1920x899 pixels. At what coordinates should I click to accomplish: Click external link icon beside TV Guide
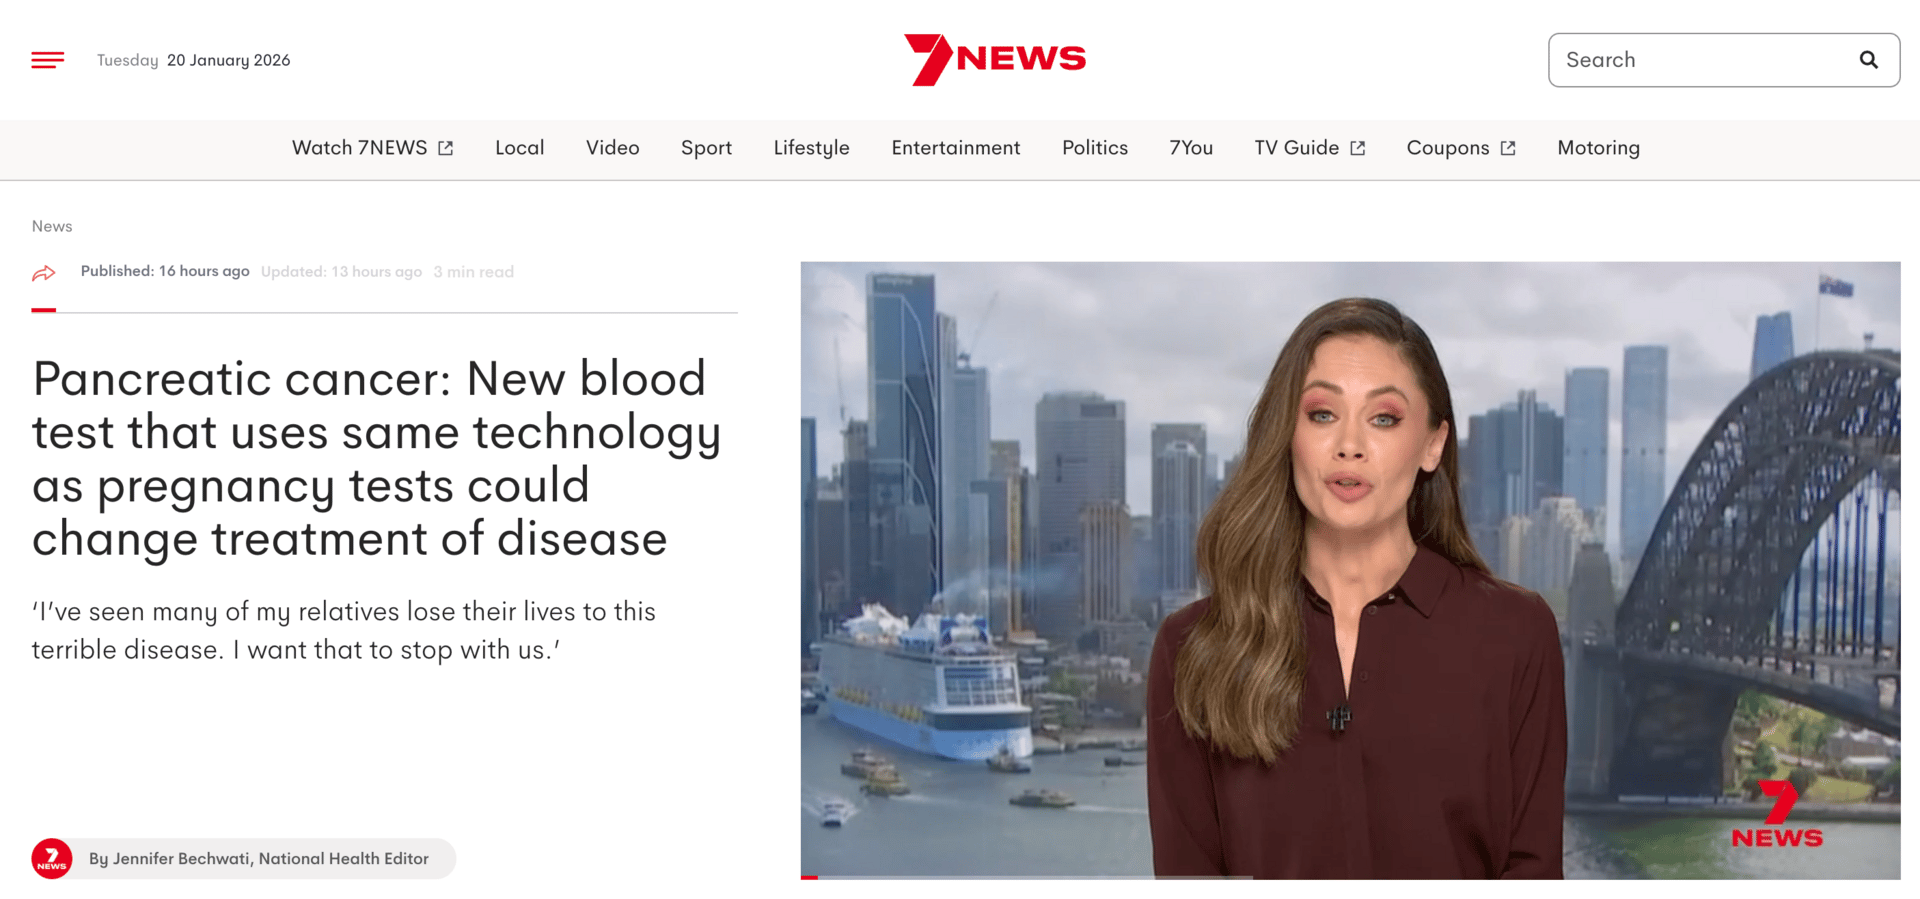coord(1358,148)
